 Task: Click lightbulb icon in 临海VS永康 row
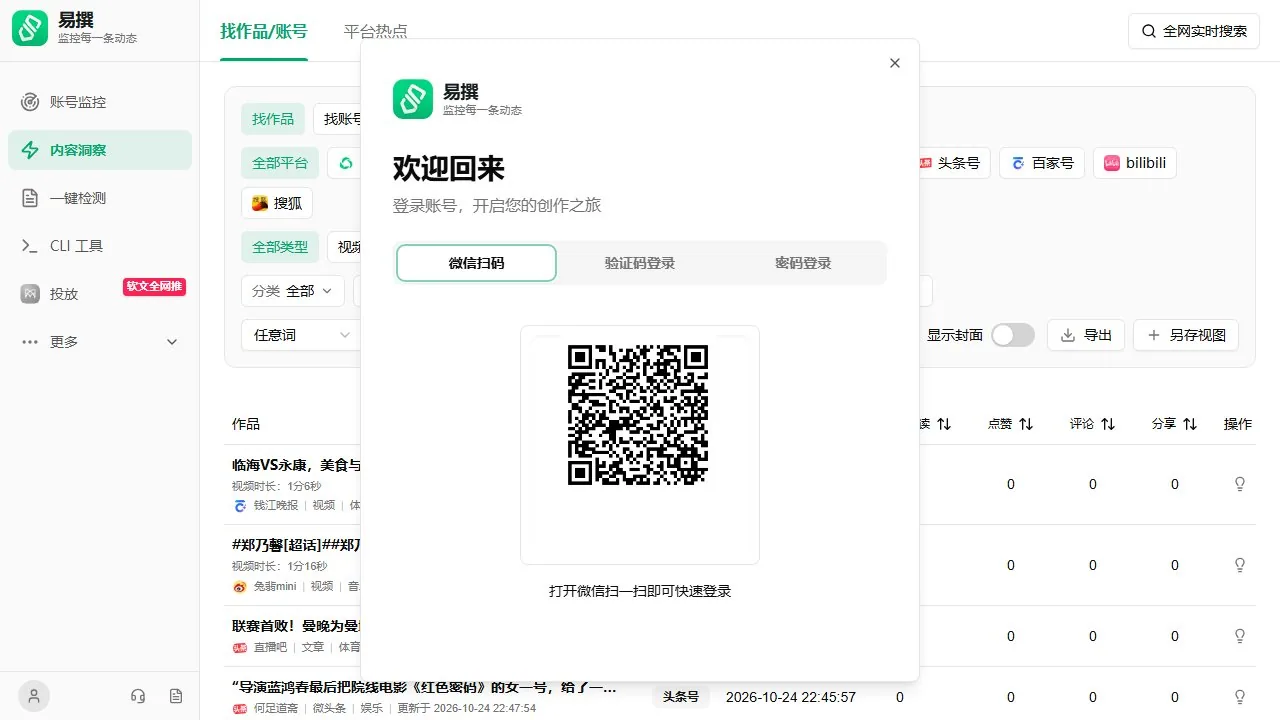[x=1240, y=484]
